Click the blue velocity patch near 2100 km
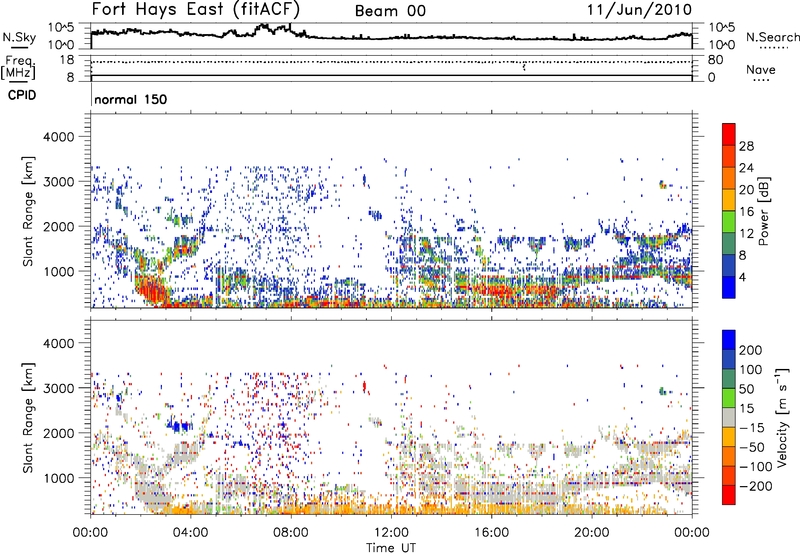Screen dimensions: 800x554 [180, 426]
